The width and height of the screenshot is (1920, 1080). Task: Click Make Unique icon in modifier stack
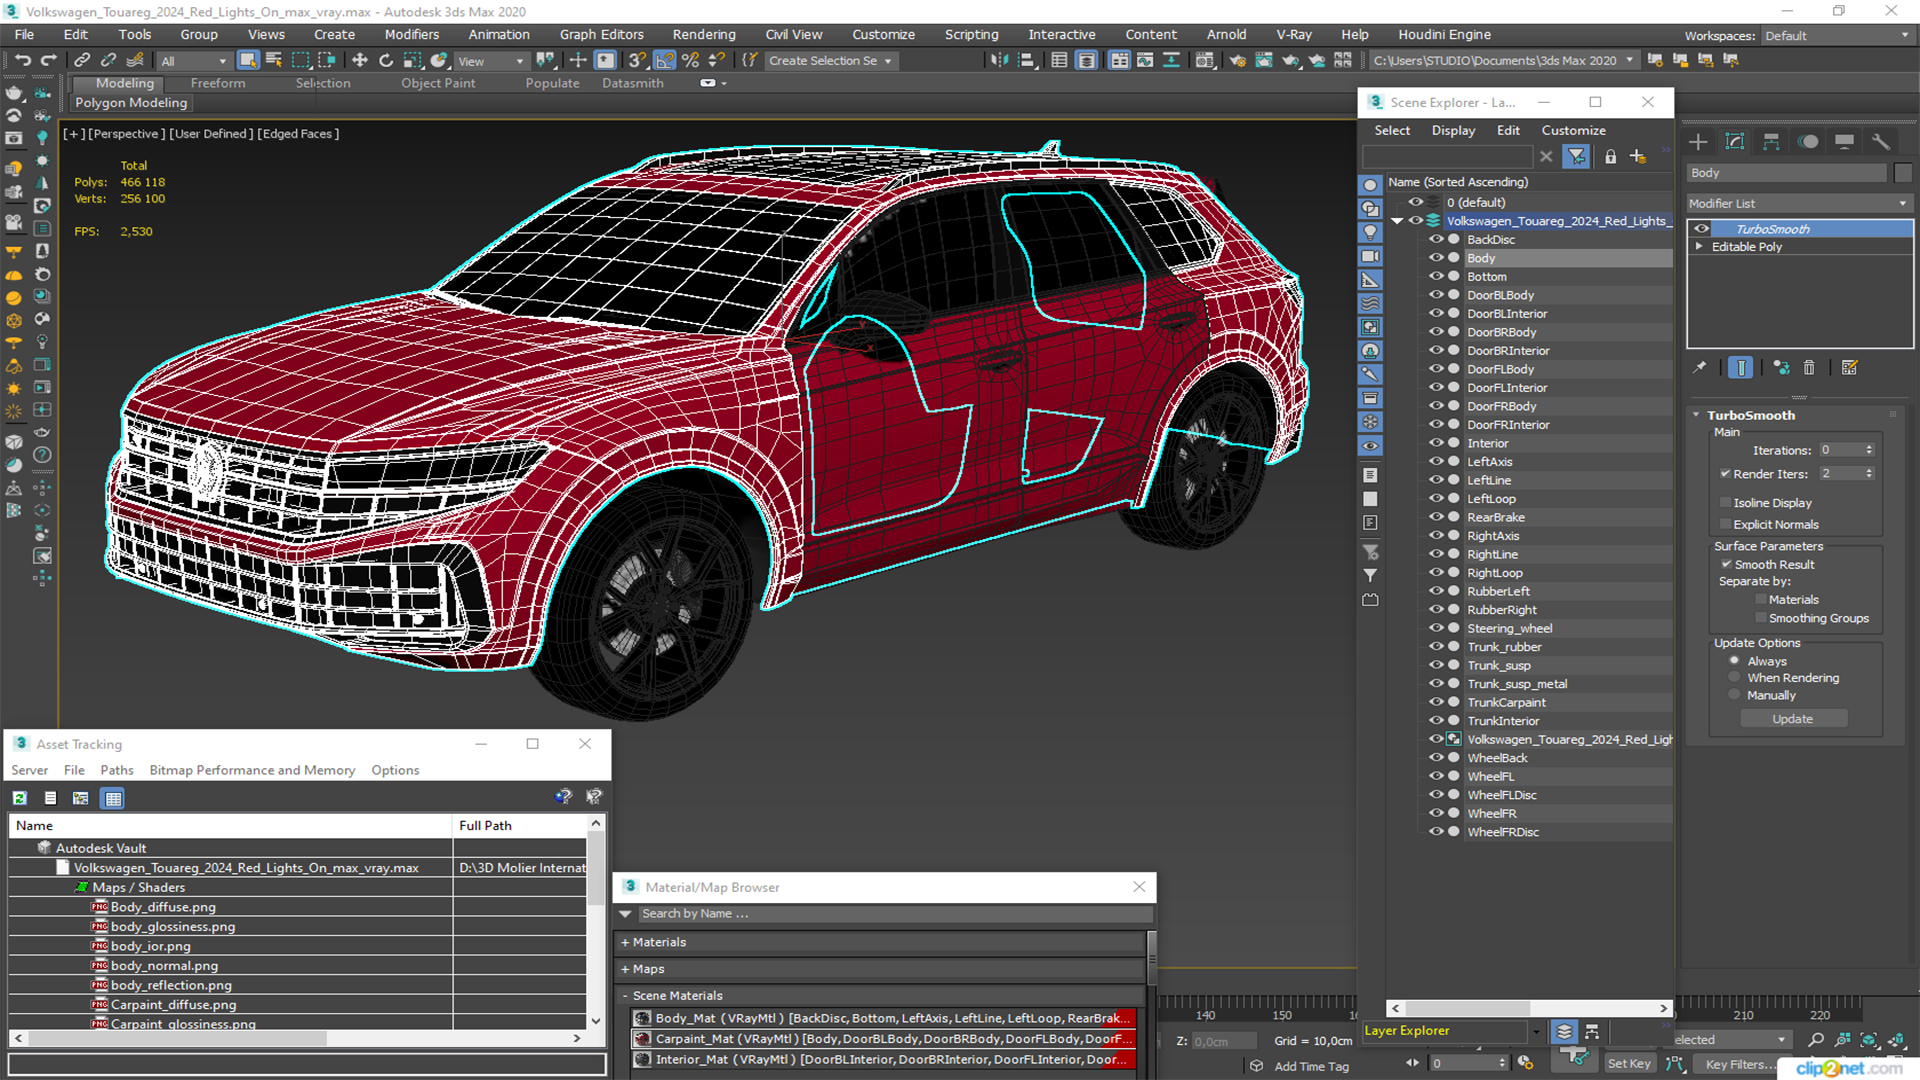click(1781, 368)
